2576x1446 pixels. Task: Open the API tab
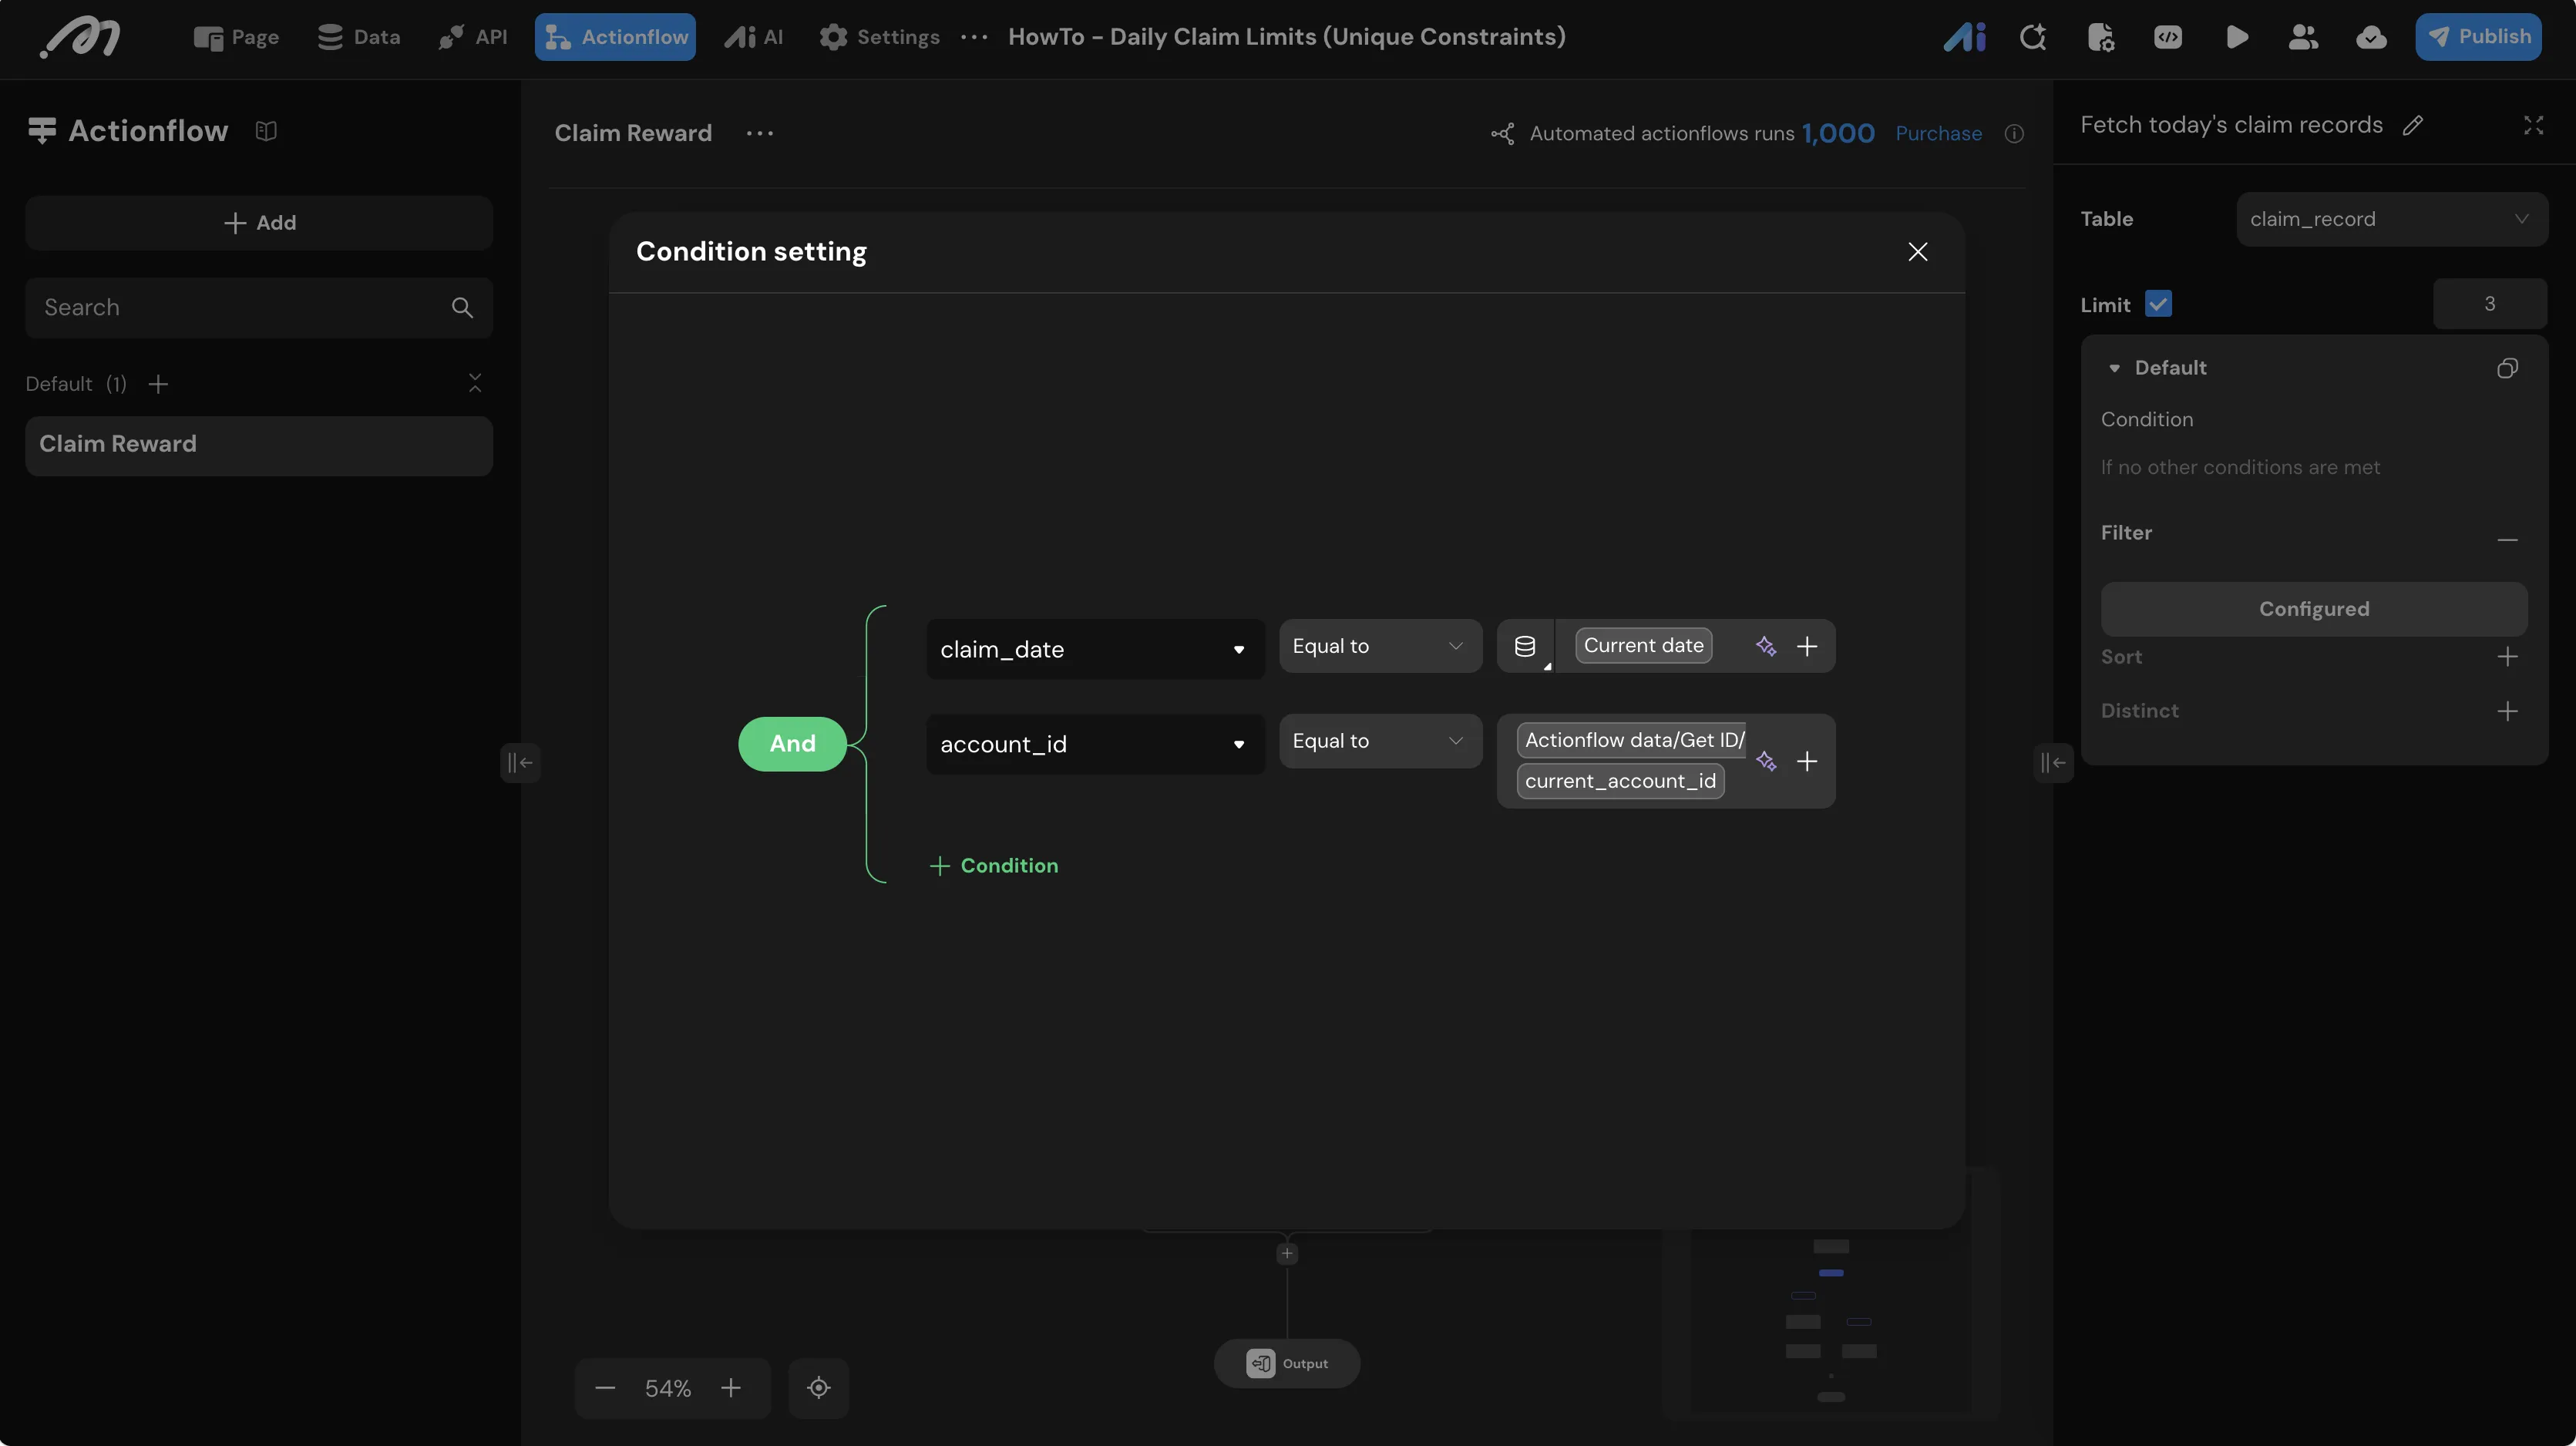click(x=473, y=37)
